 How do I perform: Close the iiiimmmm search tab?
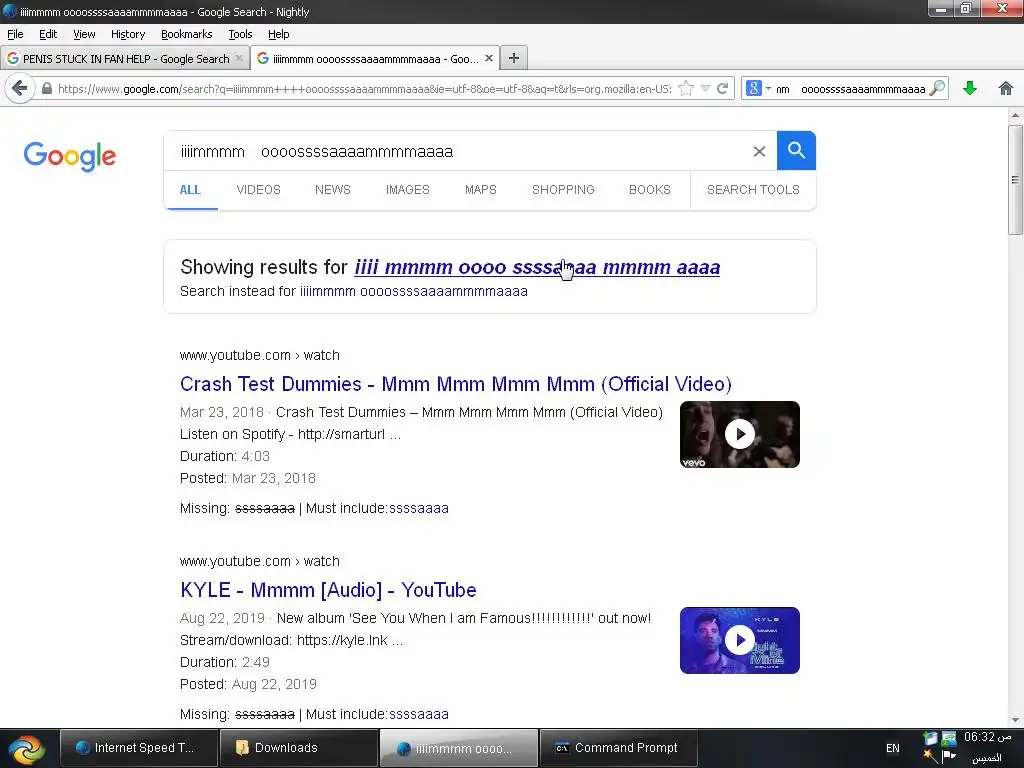[x=488, y=58]
